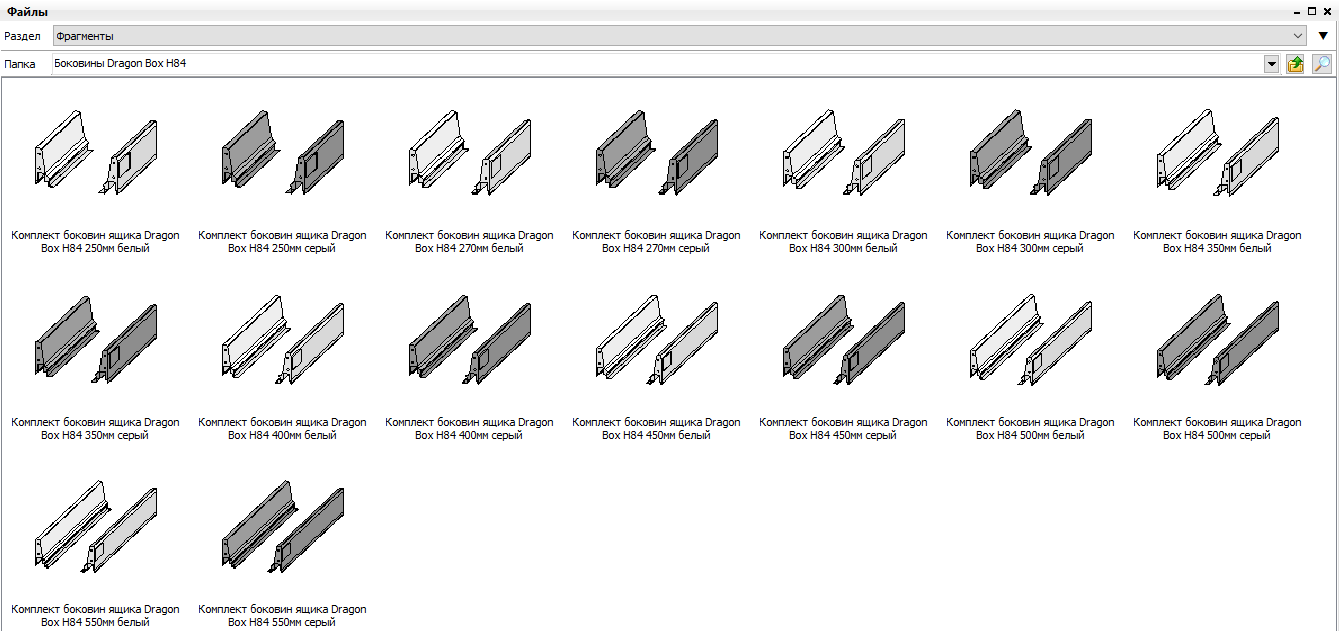Open the magnifier search icon in Папка row
The height and width of the screenshot is (631, 1339).
pos(1322,64)
